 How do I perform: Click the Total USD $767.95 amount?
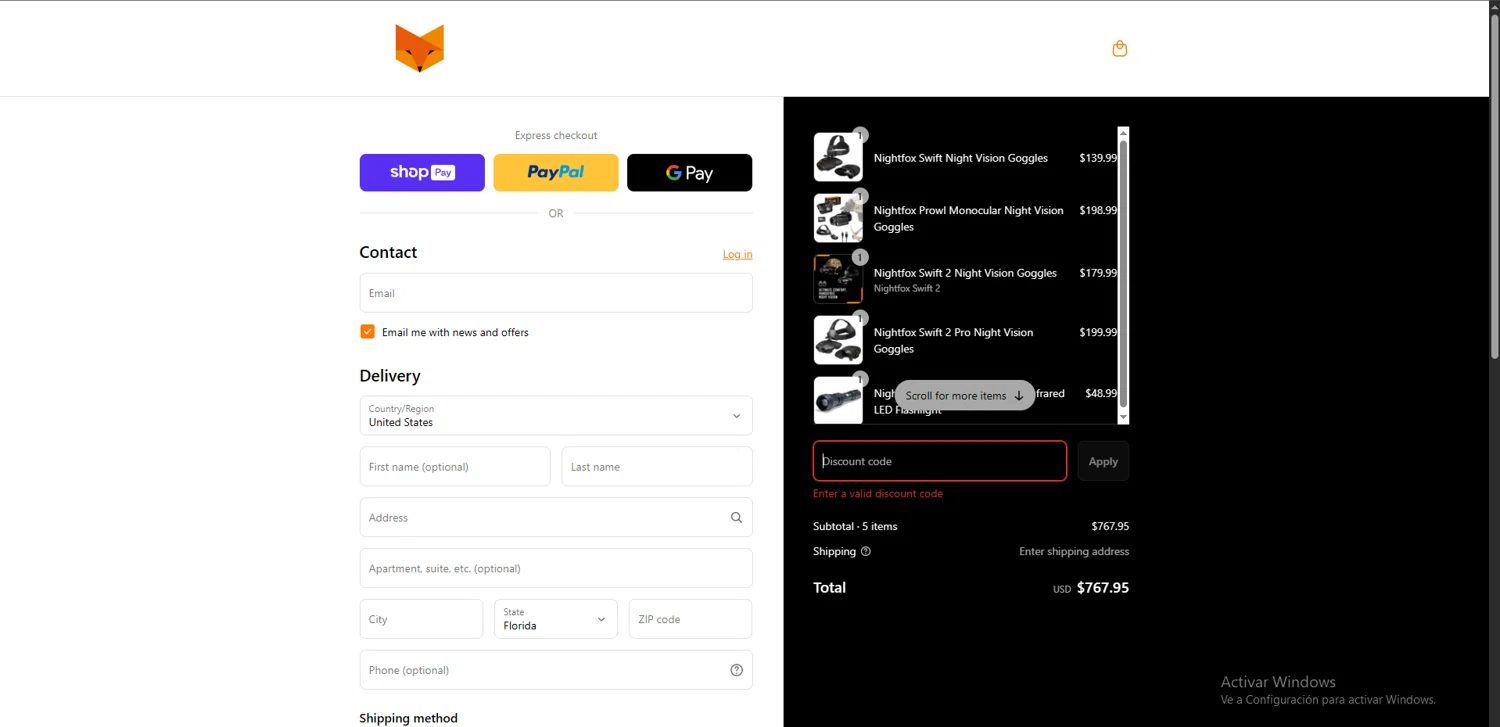tap(1091, 588)
